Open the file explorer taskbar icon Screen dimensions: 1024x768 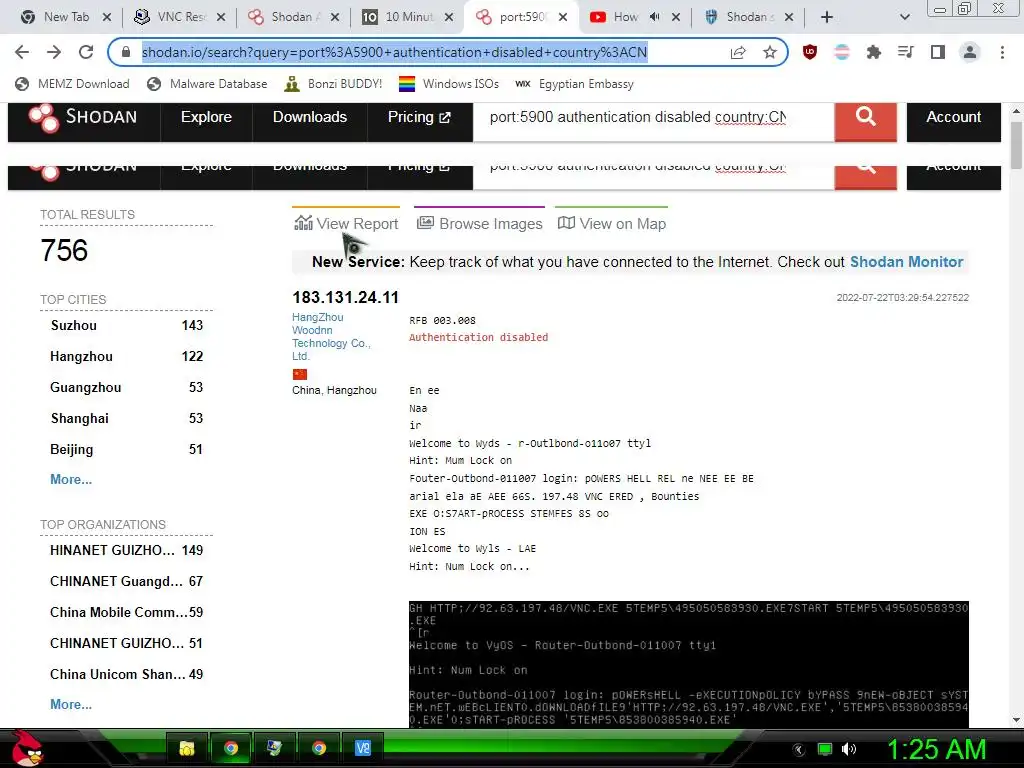pyautogui.click(x=187, y=748)
